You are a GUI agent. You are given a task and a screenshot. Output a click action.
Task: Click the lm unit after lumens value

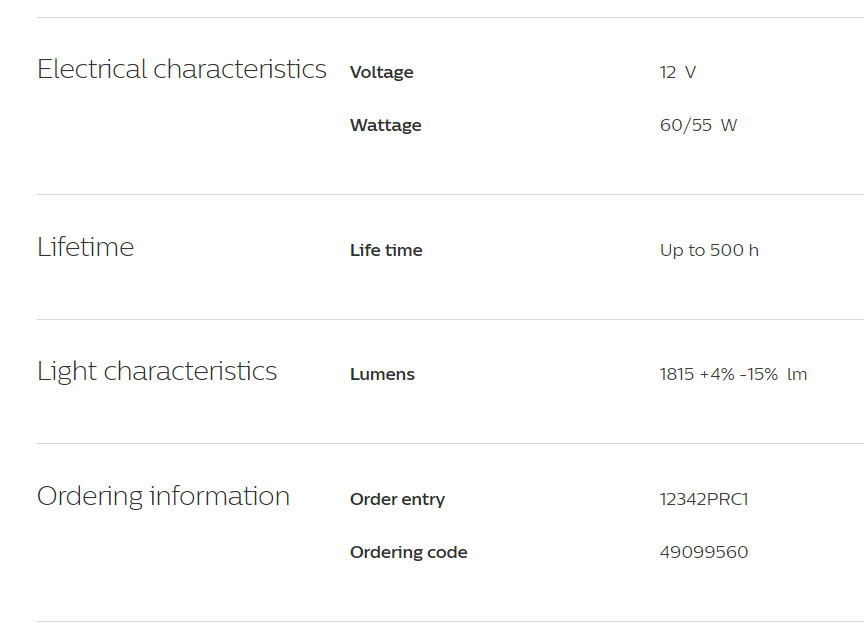pos(797,374)
